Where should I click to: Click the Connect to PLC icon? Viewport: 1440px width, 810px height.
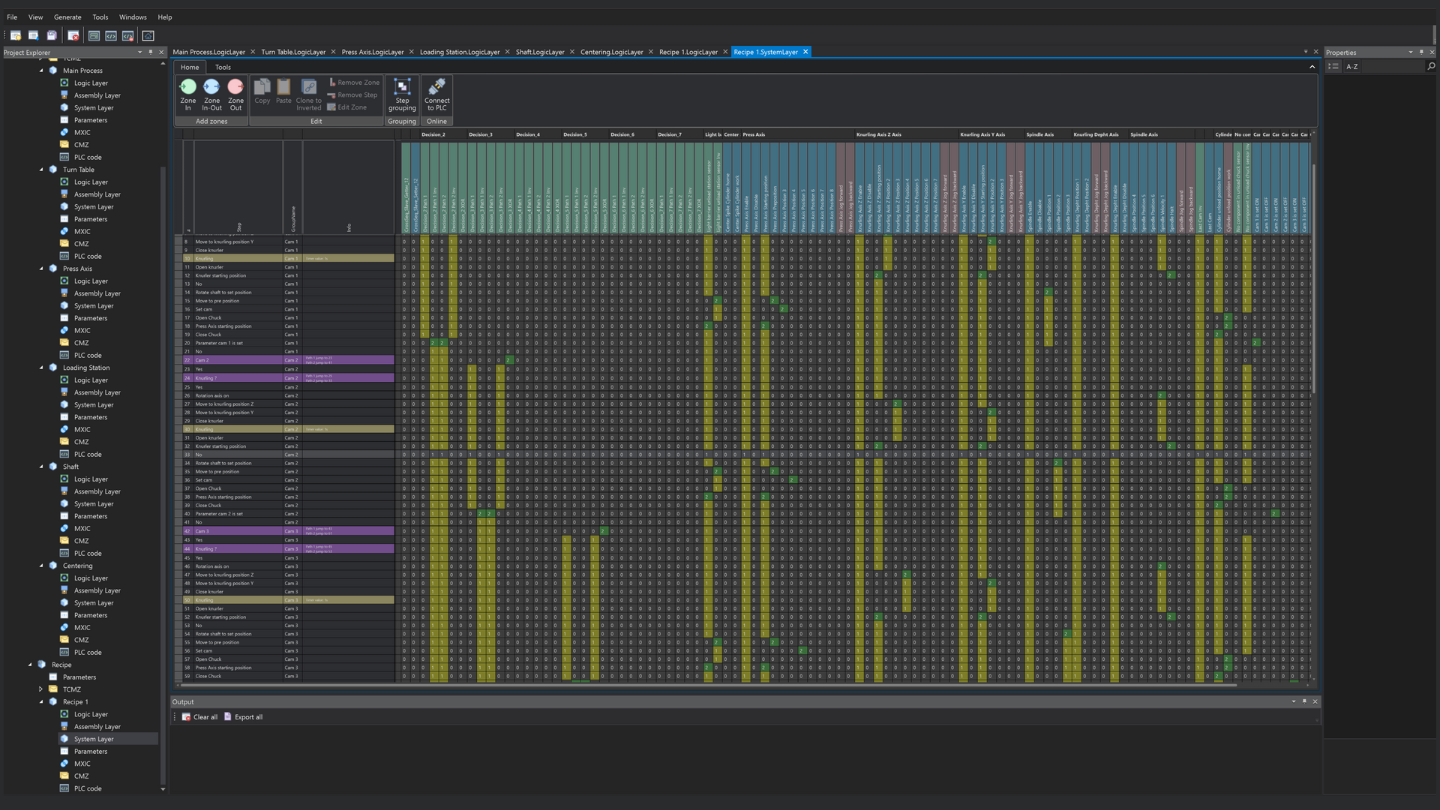pyautogui.click(x=437, y=87)
